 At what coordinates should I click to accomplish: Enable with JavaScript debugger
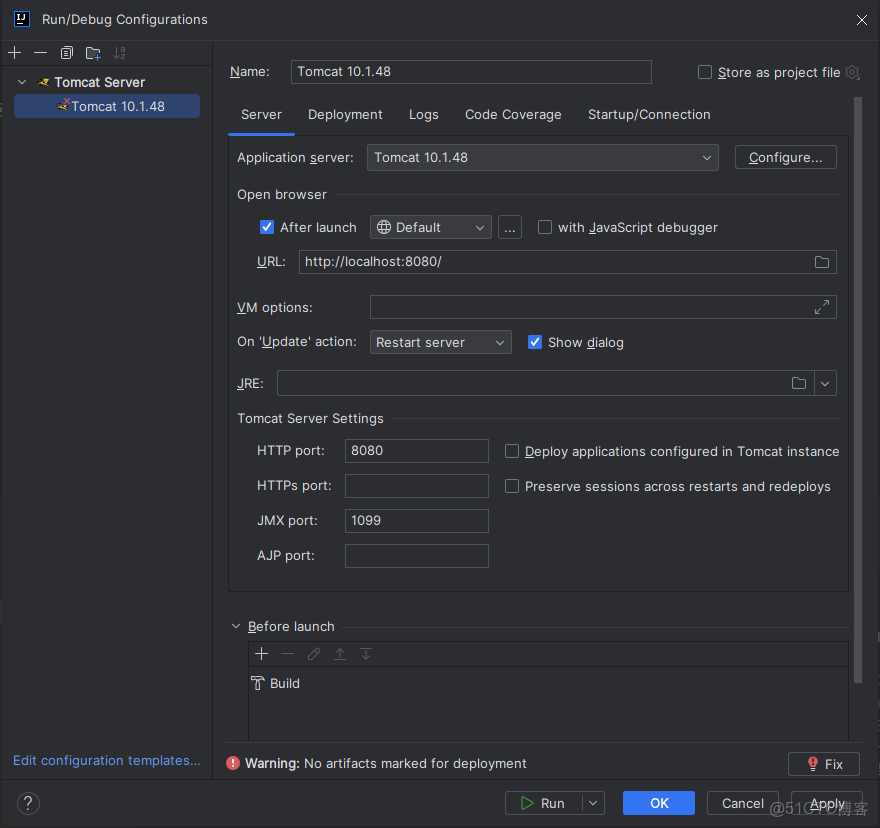(x=544, y=227)
